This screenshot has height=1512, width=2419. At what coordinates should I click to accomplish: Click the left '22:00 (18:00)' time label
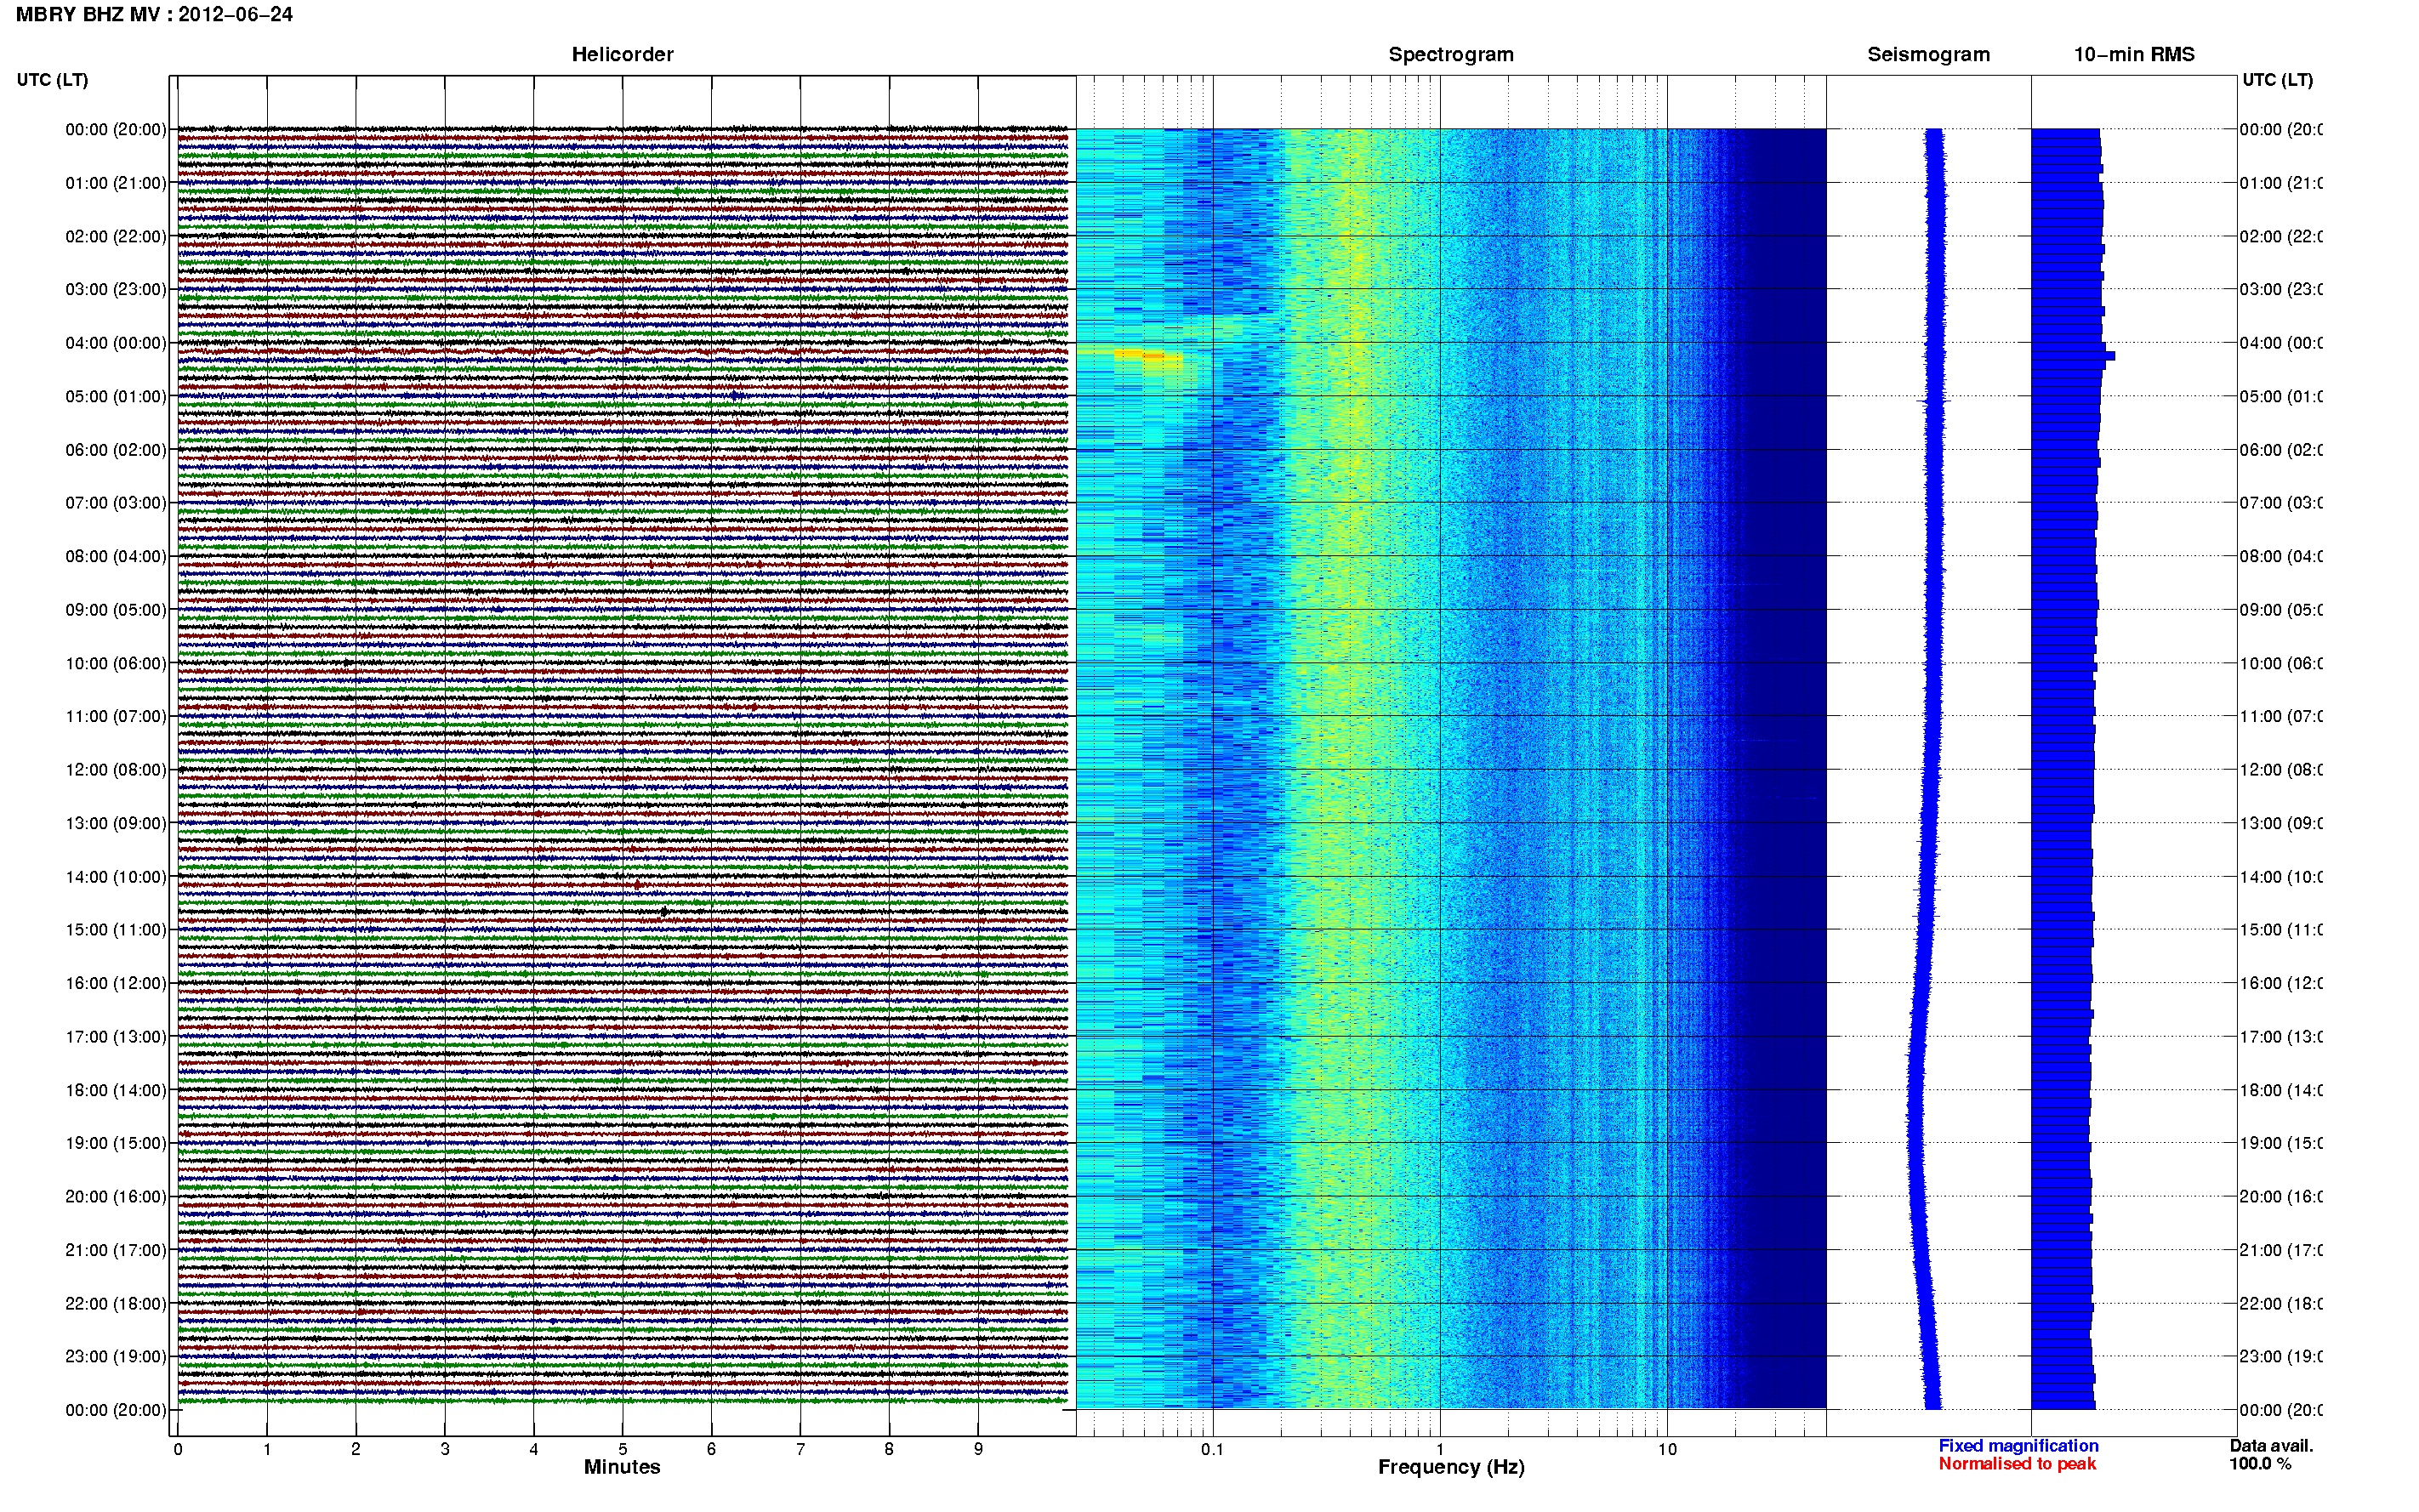coord(116,1304)
